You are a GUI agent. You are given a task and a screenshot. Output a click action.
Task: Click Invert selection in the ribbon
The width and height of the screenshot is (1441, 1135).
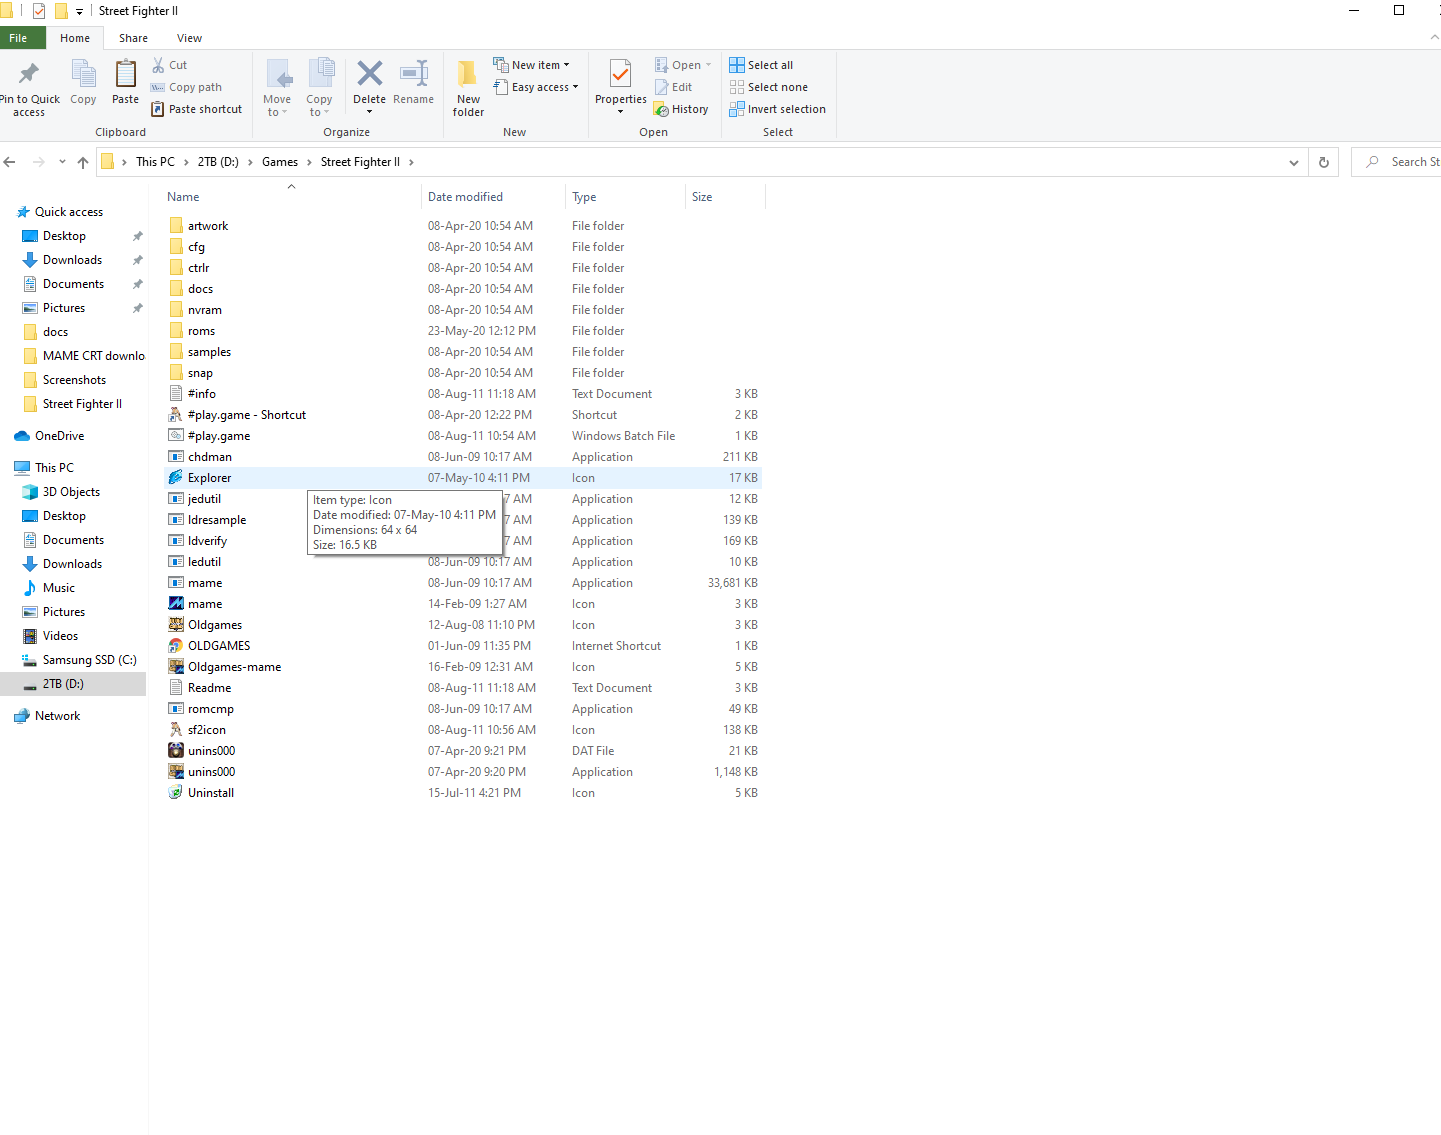(777, 109)
